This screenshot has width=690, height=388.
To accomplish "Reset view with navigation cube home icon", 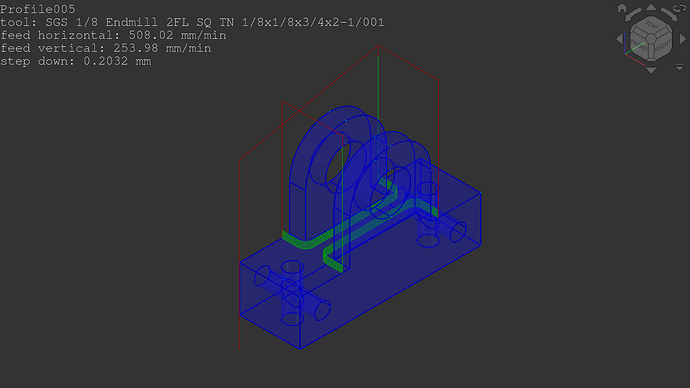I will [x=622, y=8].
